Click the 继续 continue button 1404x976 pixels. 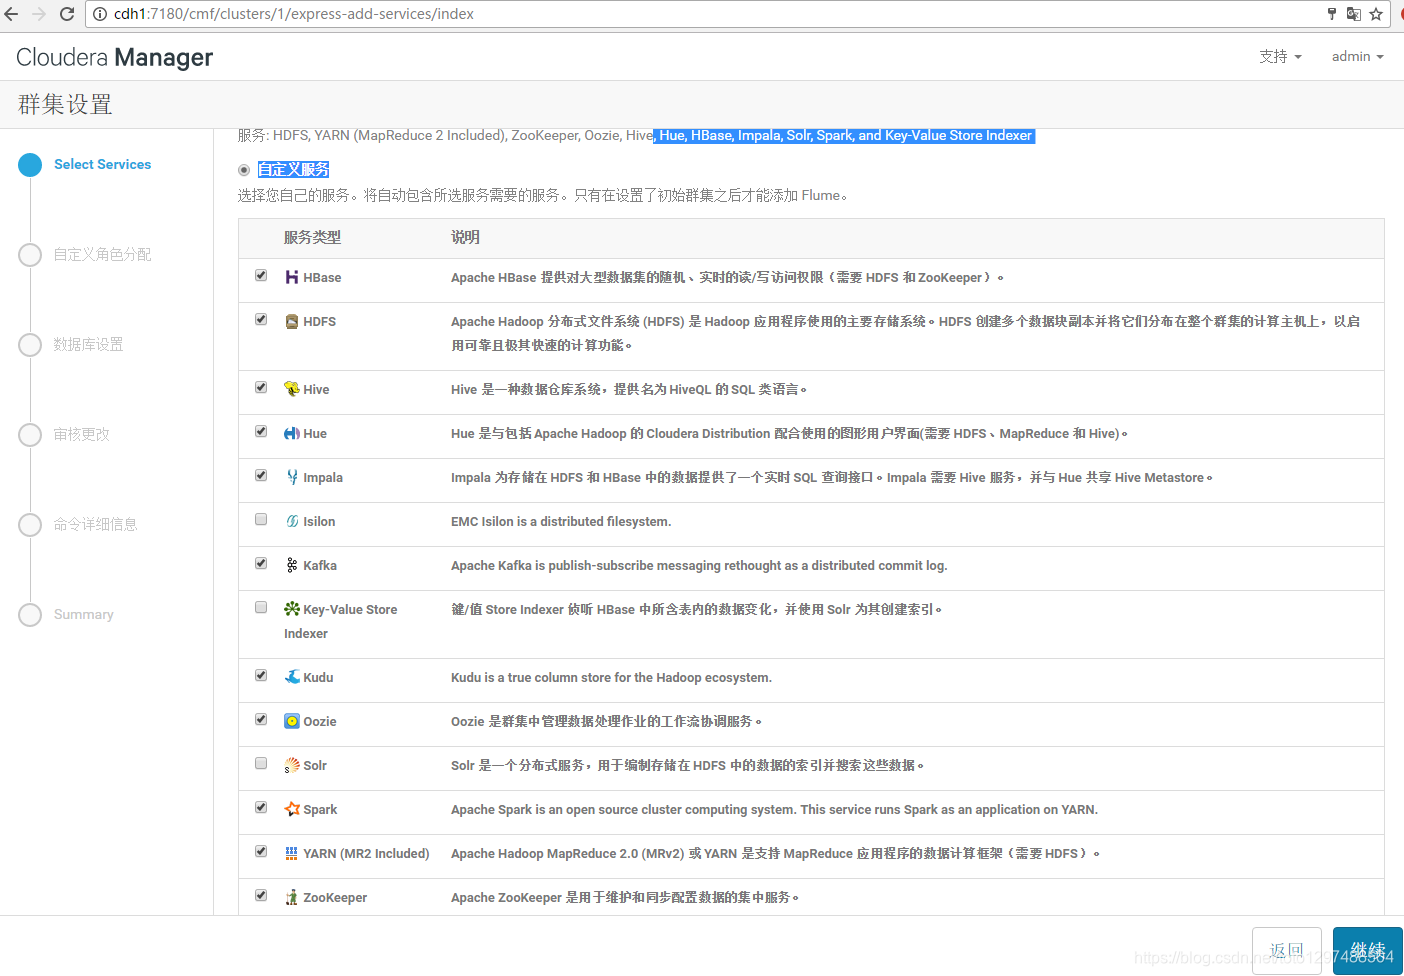[x=1368, y=951]
